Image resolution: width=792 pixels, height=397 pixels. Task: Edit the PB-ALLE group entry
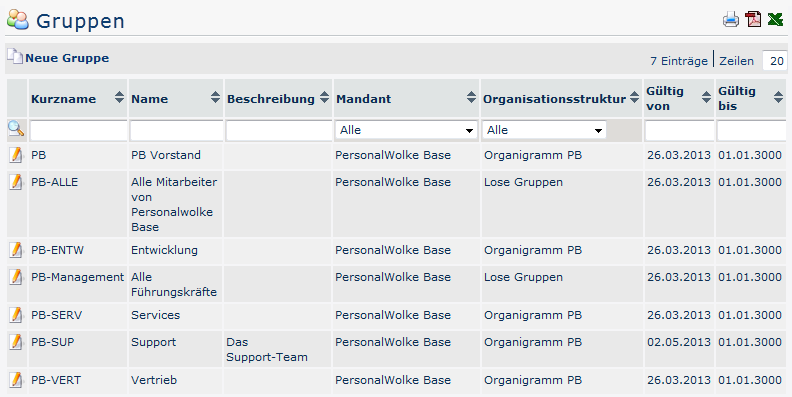point(16,182)
